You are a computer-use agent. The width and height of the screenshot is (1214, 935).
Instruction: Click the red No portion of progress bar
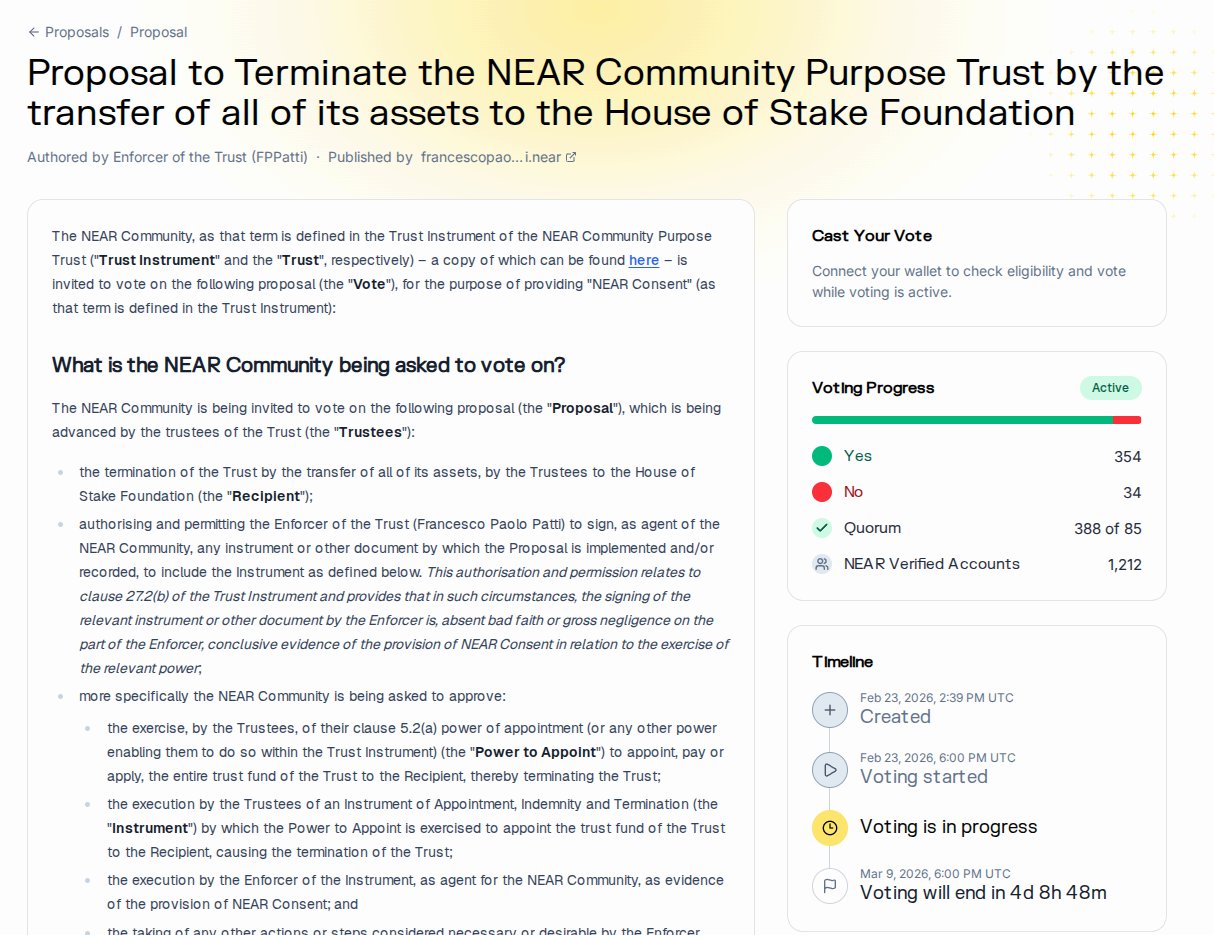point(1127,420)
